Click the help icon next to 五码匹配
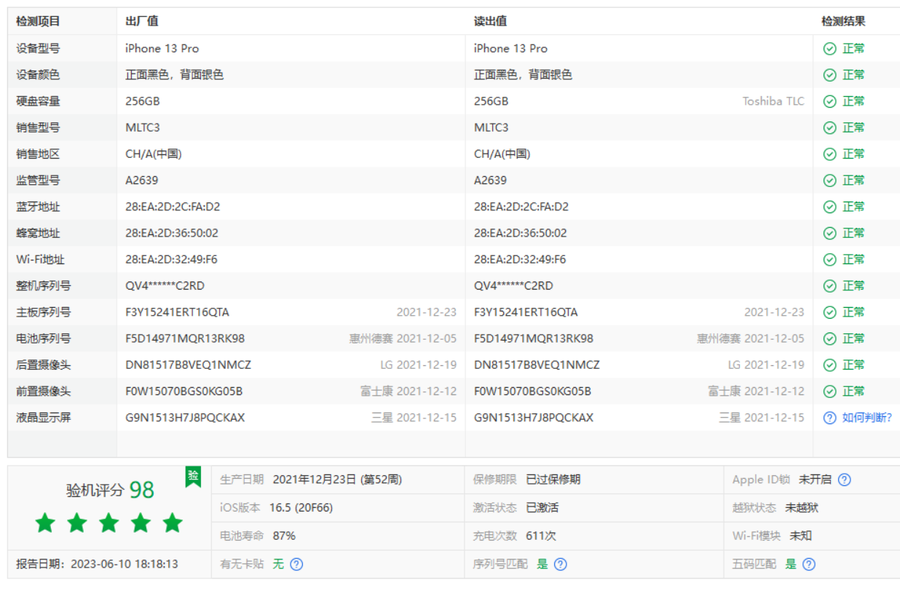The height and width of the screenshot is (593, 900). [809, 565]
